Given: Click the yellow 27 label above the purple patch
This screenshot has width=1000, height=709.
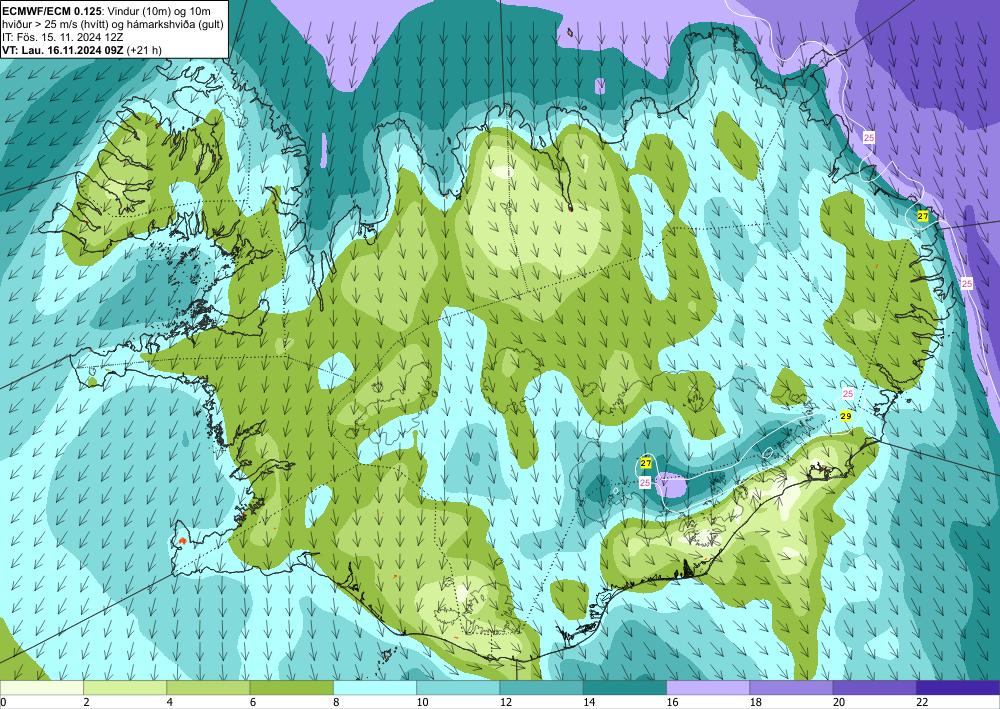Looking at the screenshot, I should coord(646,463).
